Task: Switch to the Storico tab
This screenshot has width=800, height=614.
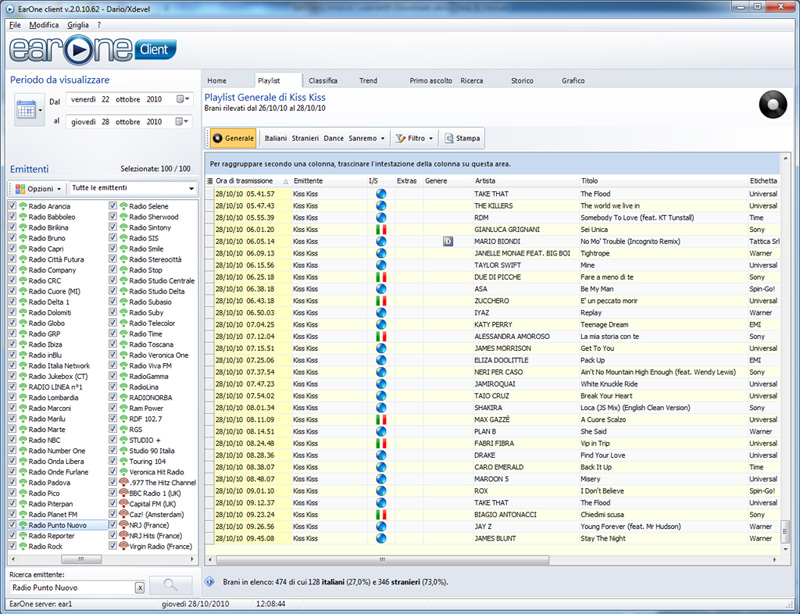Action: click(x=522, y=81)
